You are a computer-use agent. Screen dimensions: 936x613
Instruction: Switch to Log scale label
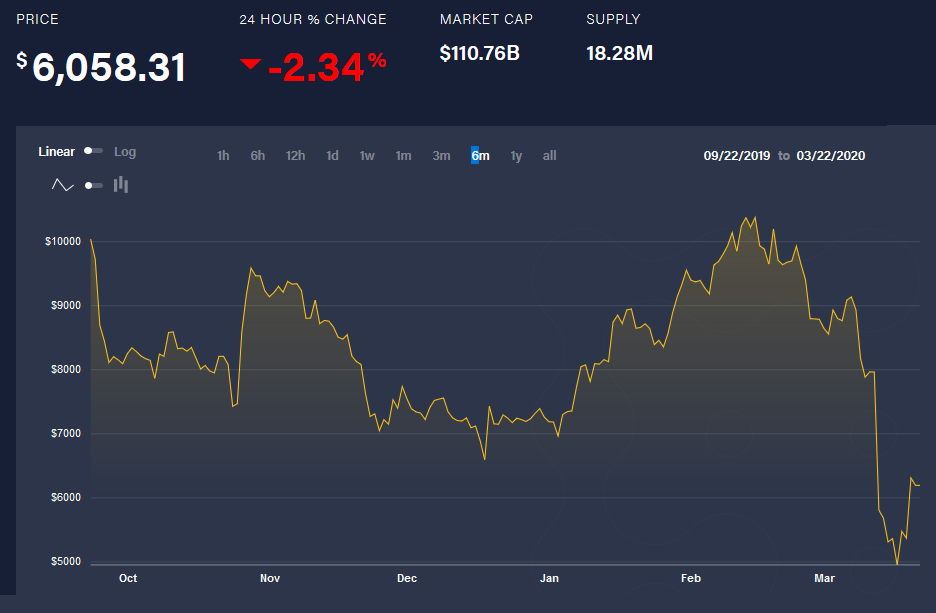[125, 152]
